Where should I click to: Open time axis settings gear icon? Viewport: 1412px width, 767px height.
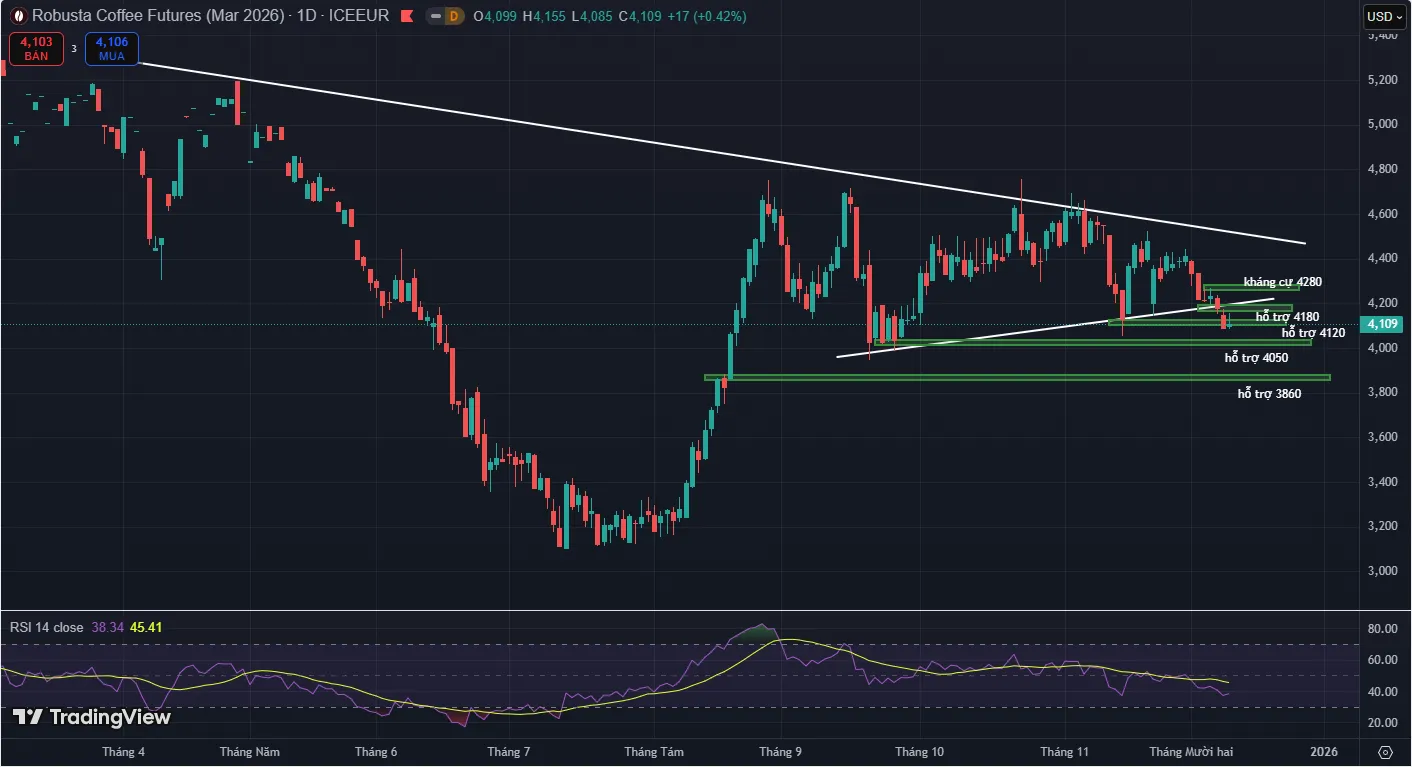click(1385, 751)
